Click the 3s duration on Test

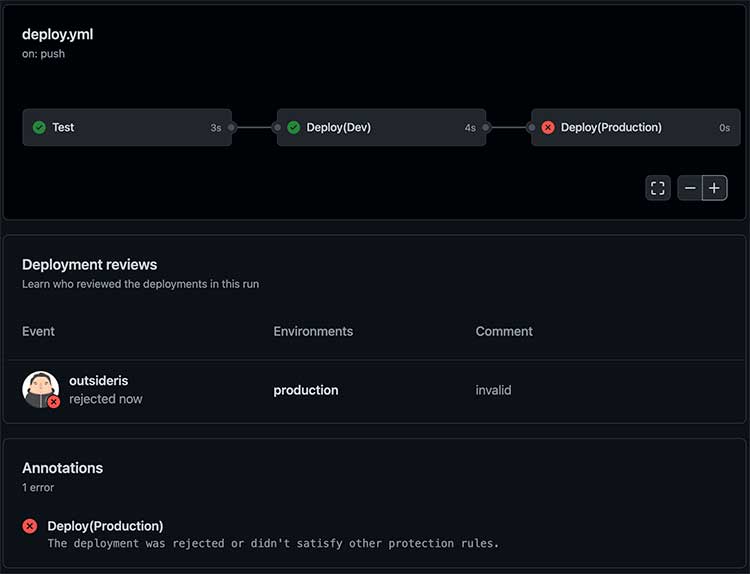(x=216, y=128)
